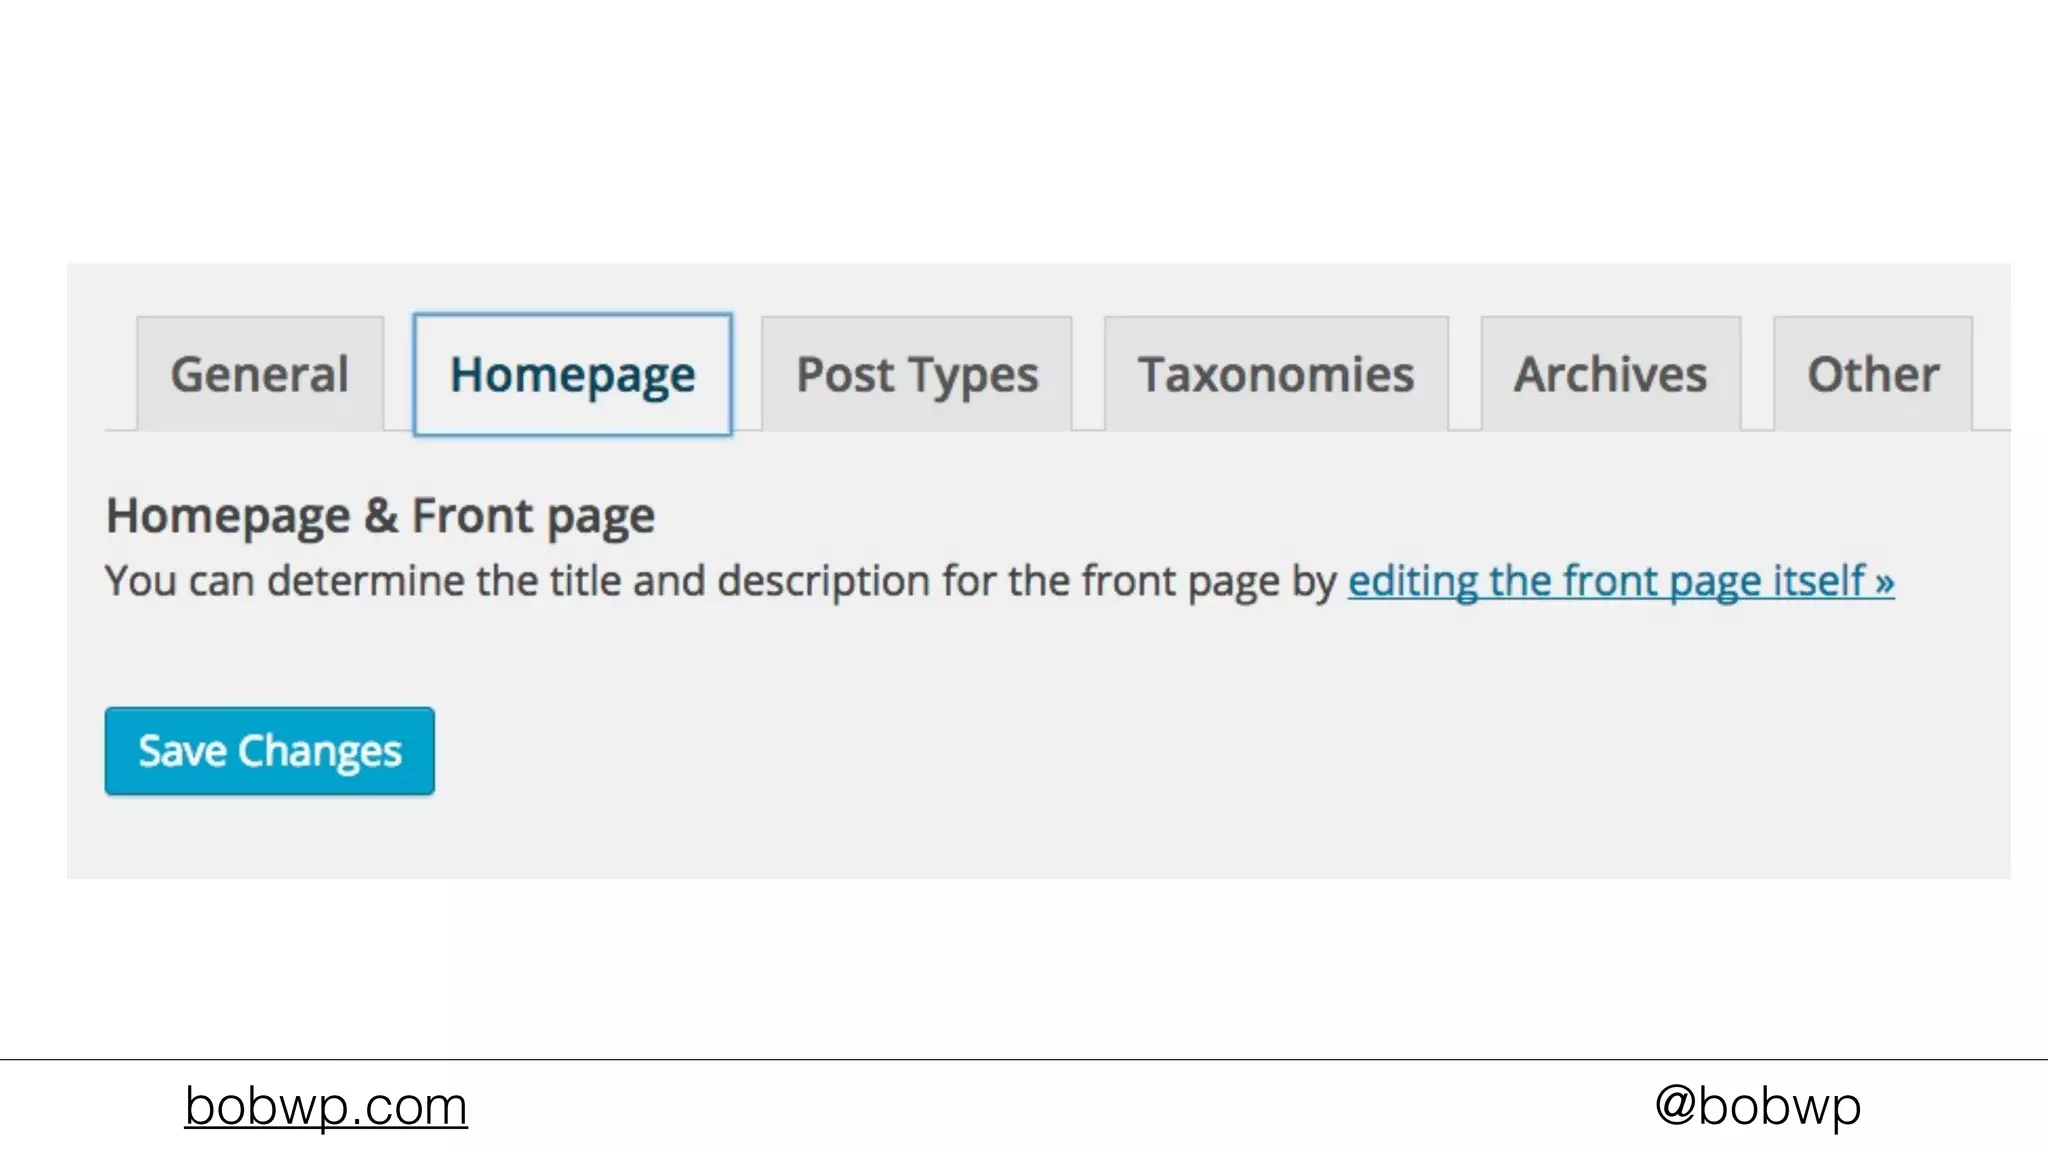Display Post Types title settings
2048x1152 pixels.
[917, 375]
